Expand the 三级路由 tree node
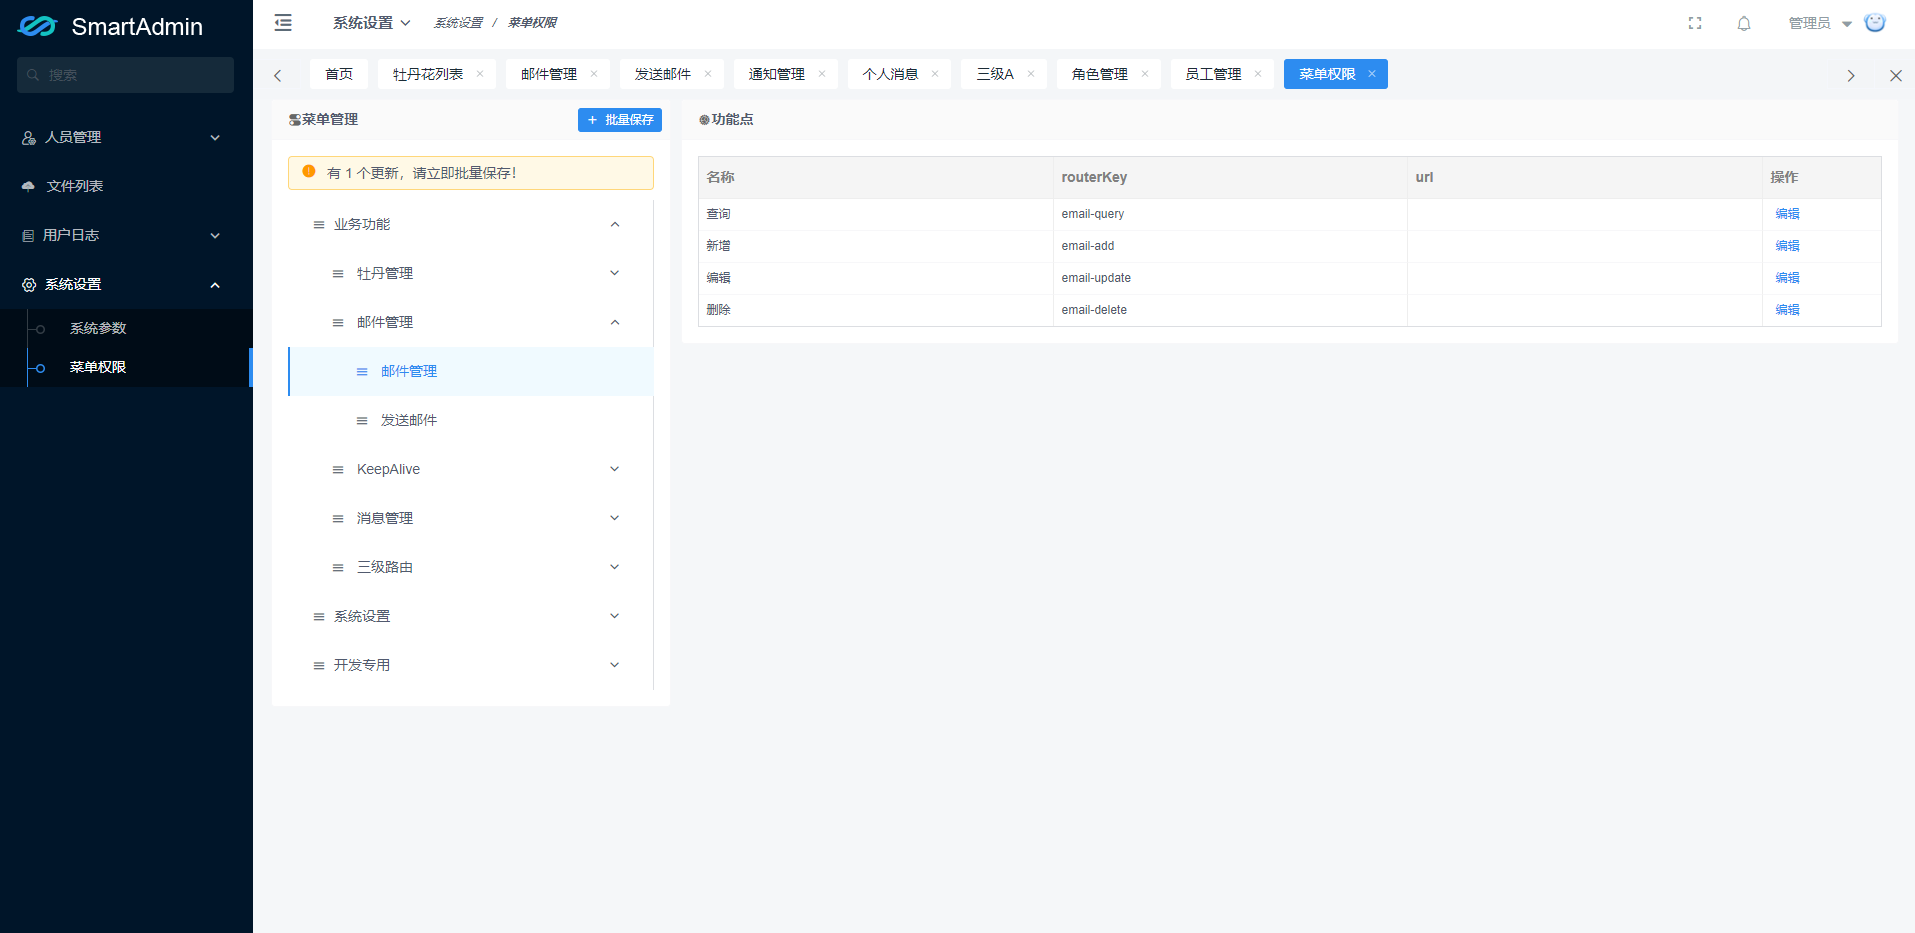 coord(615,567)
